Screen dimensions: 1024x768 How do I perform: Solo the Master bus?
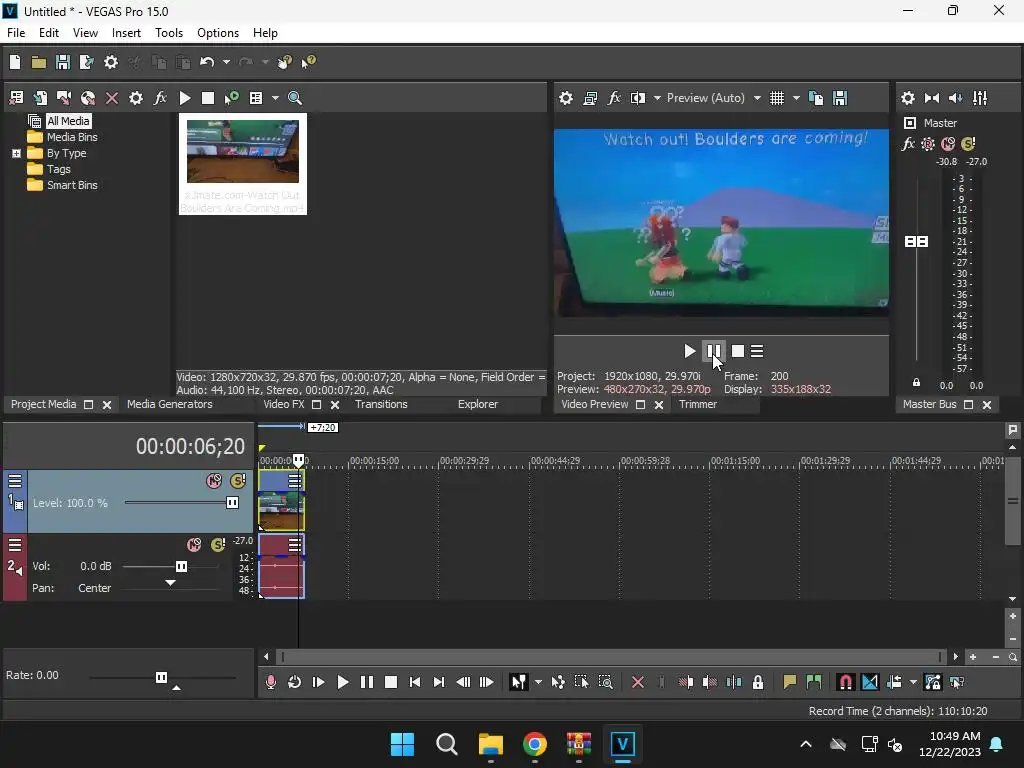(x=968, y=144)
